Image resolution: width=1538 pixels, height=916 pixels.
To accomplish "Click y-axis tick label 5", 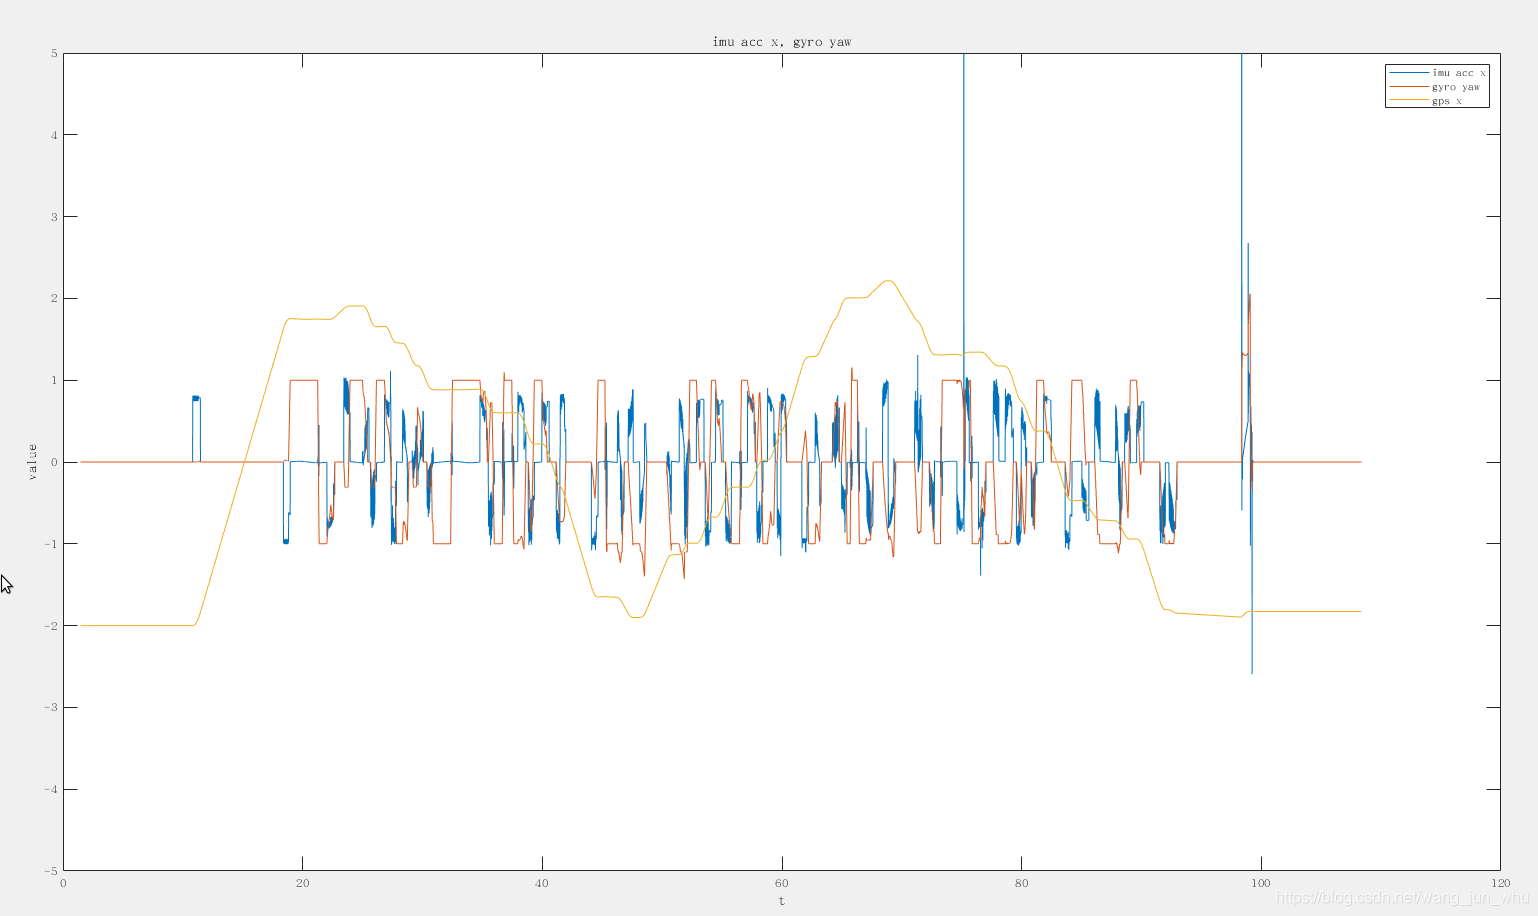I will [x=53, y=53].
